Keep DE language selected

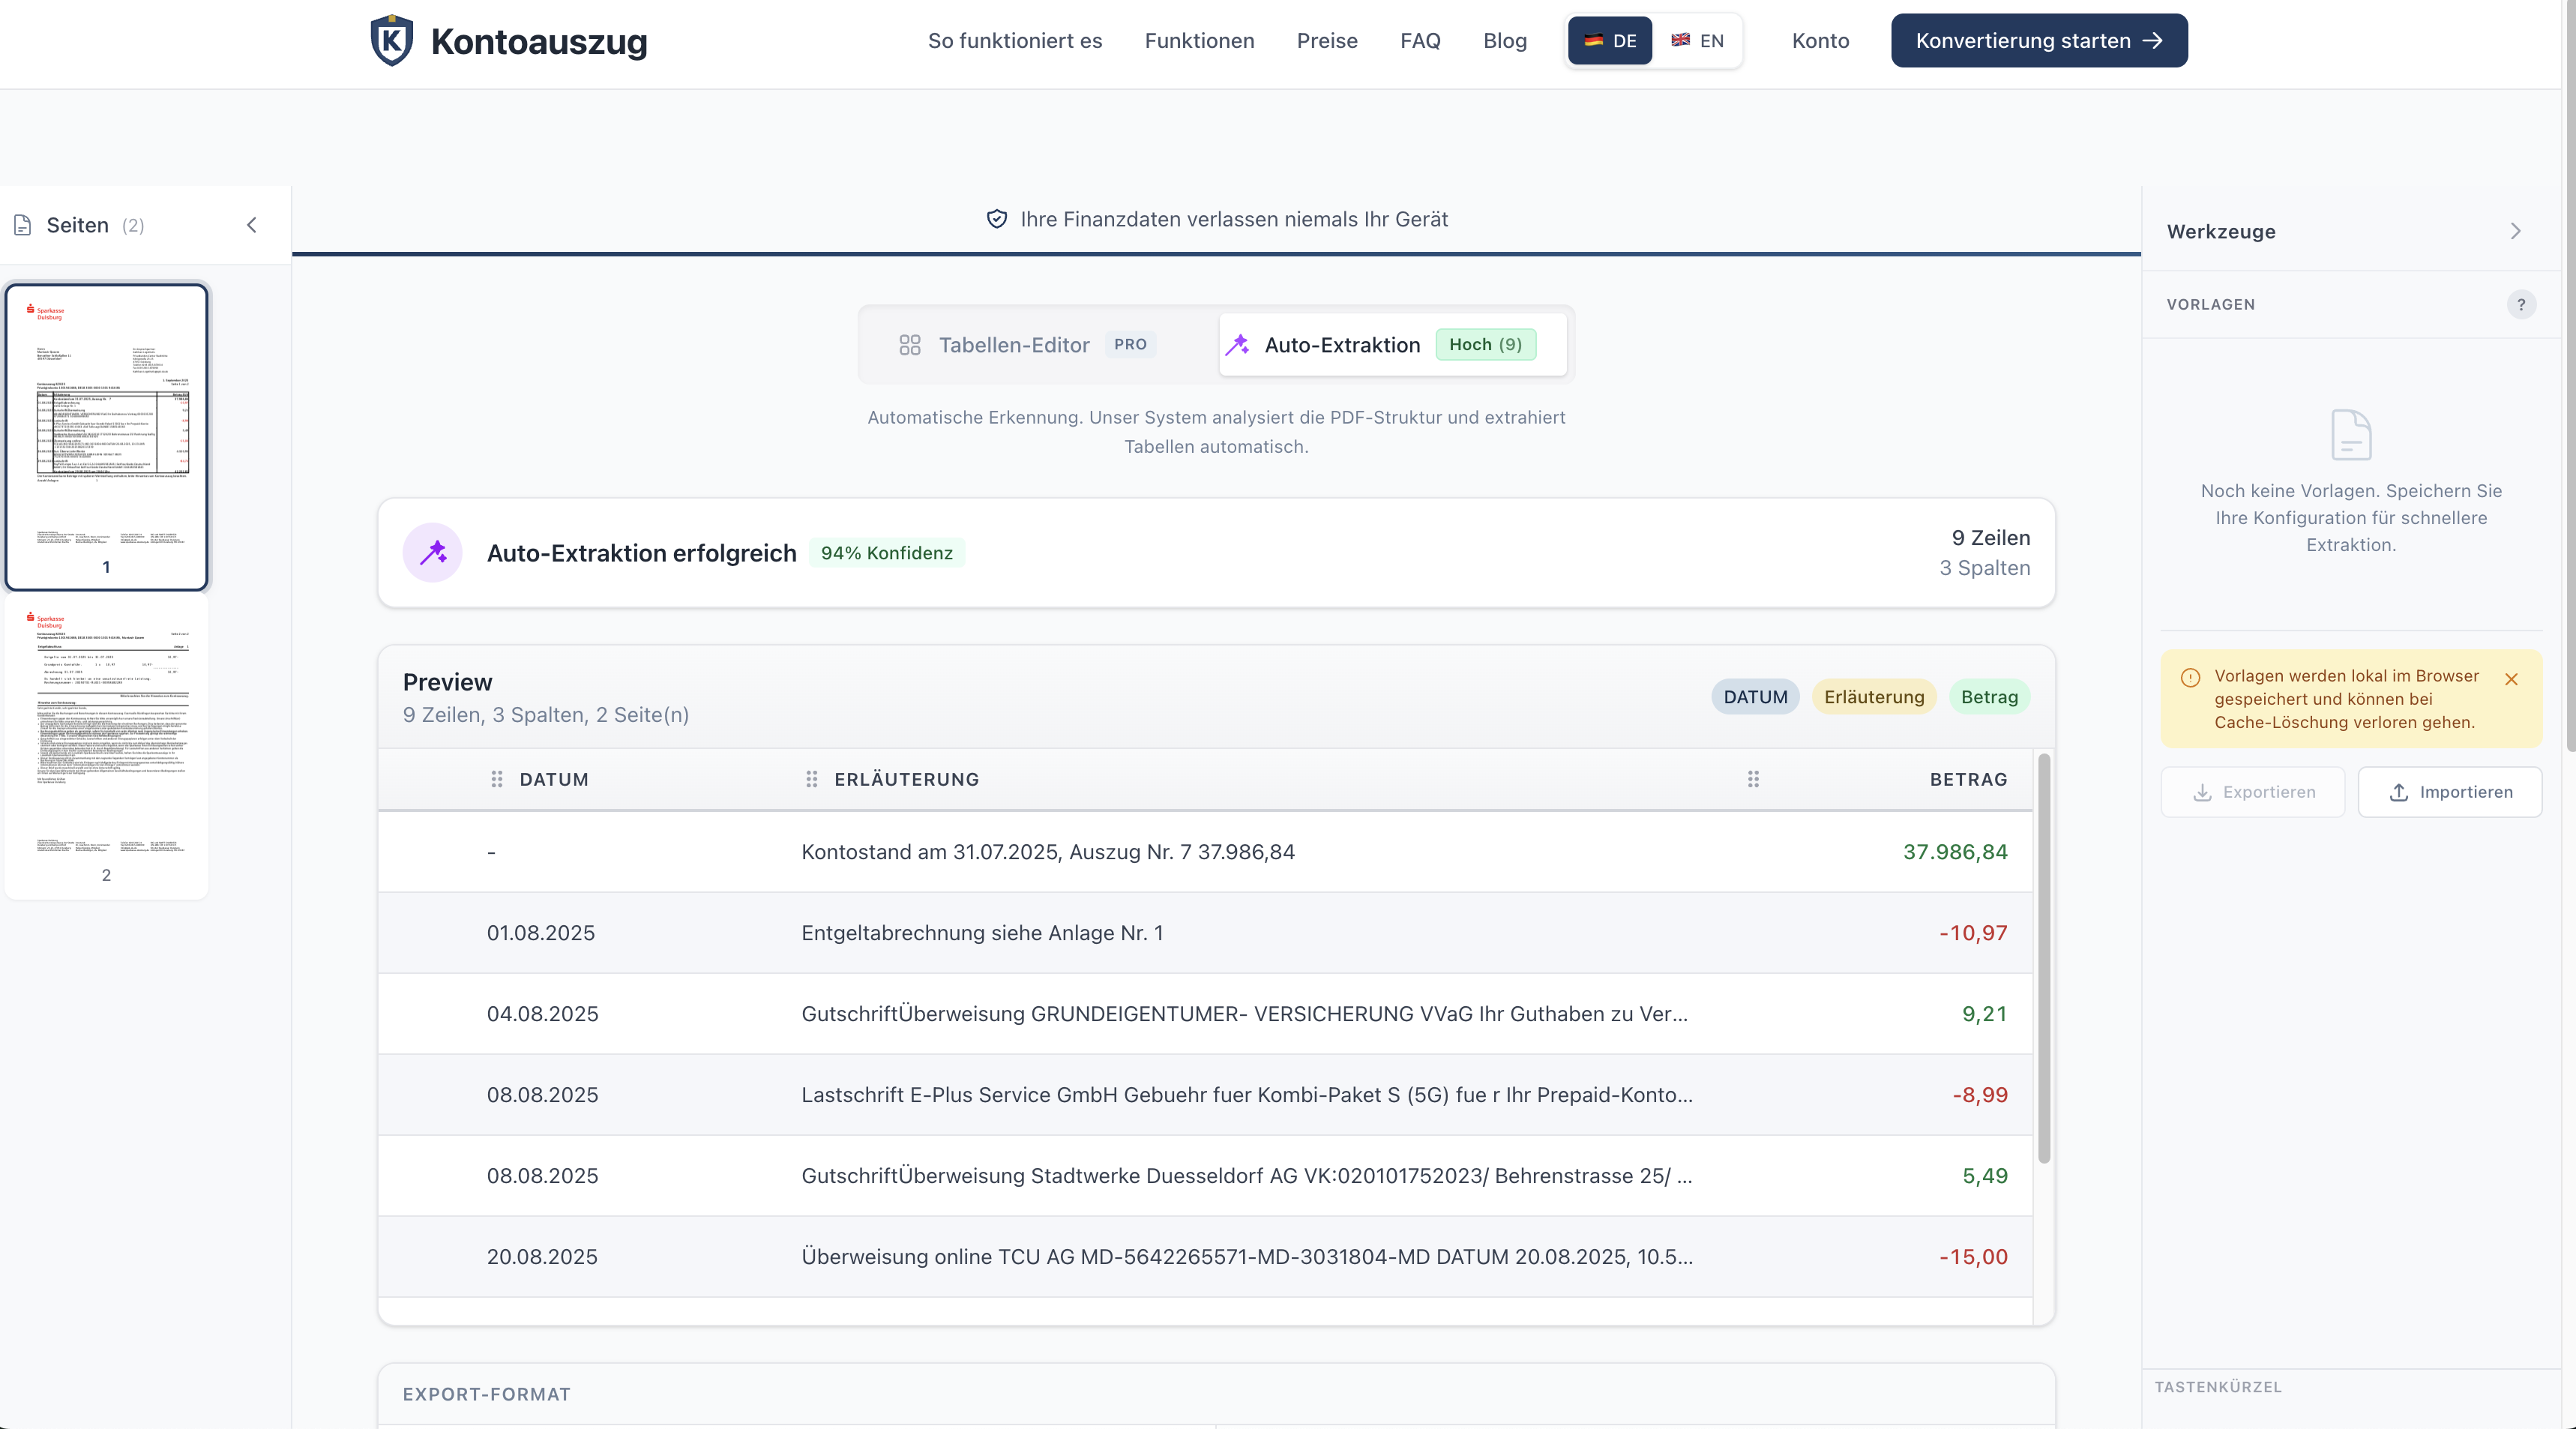1609,41
